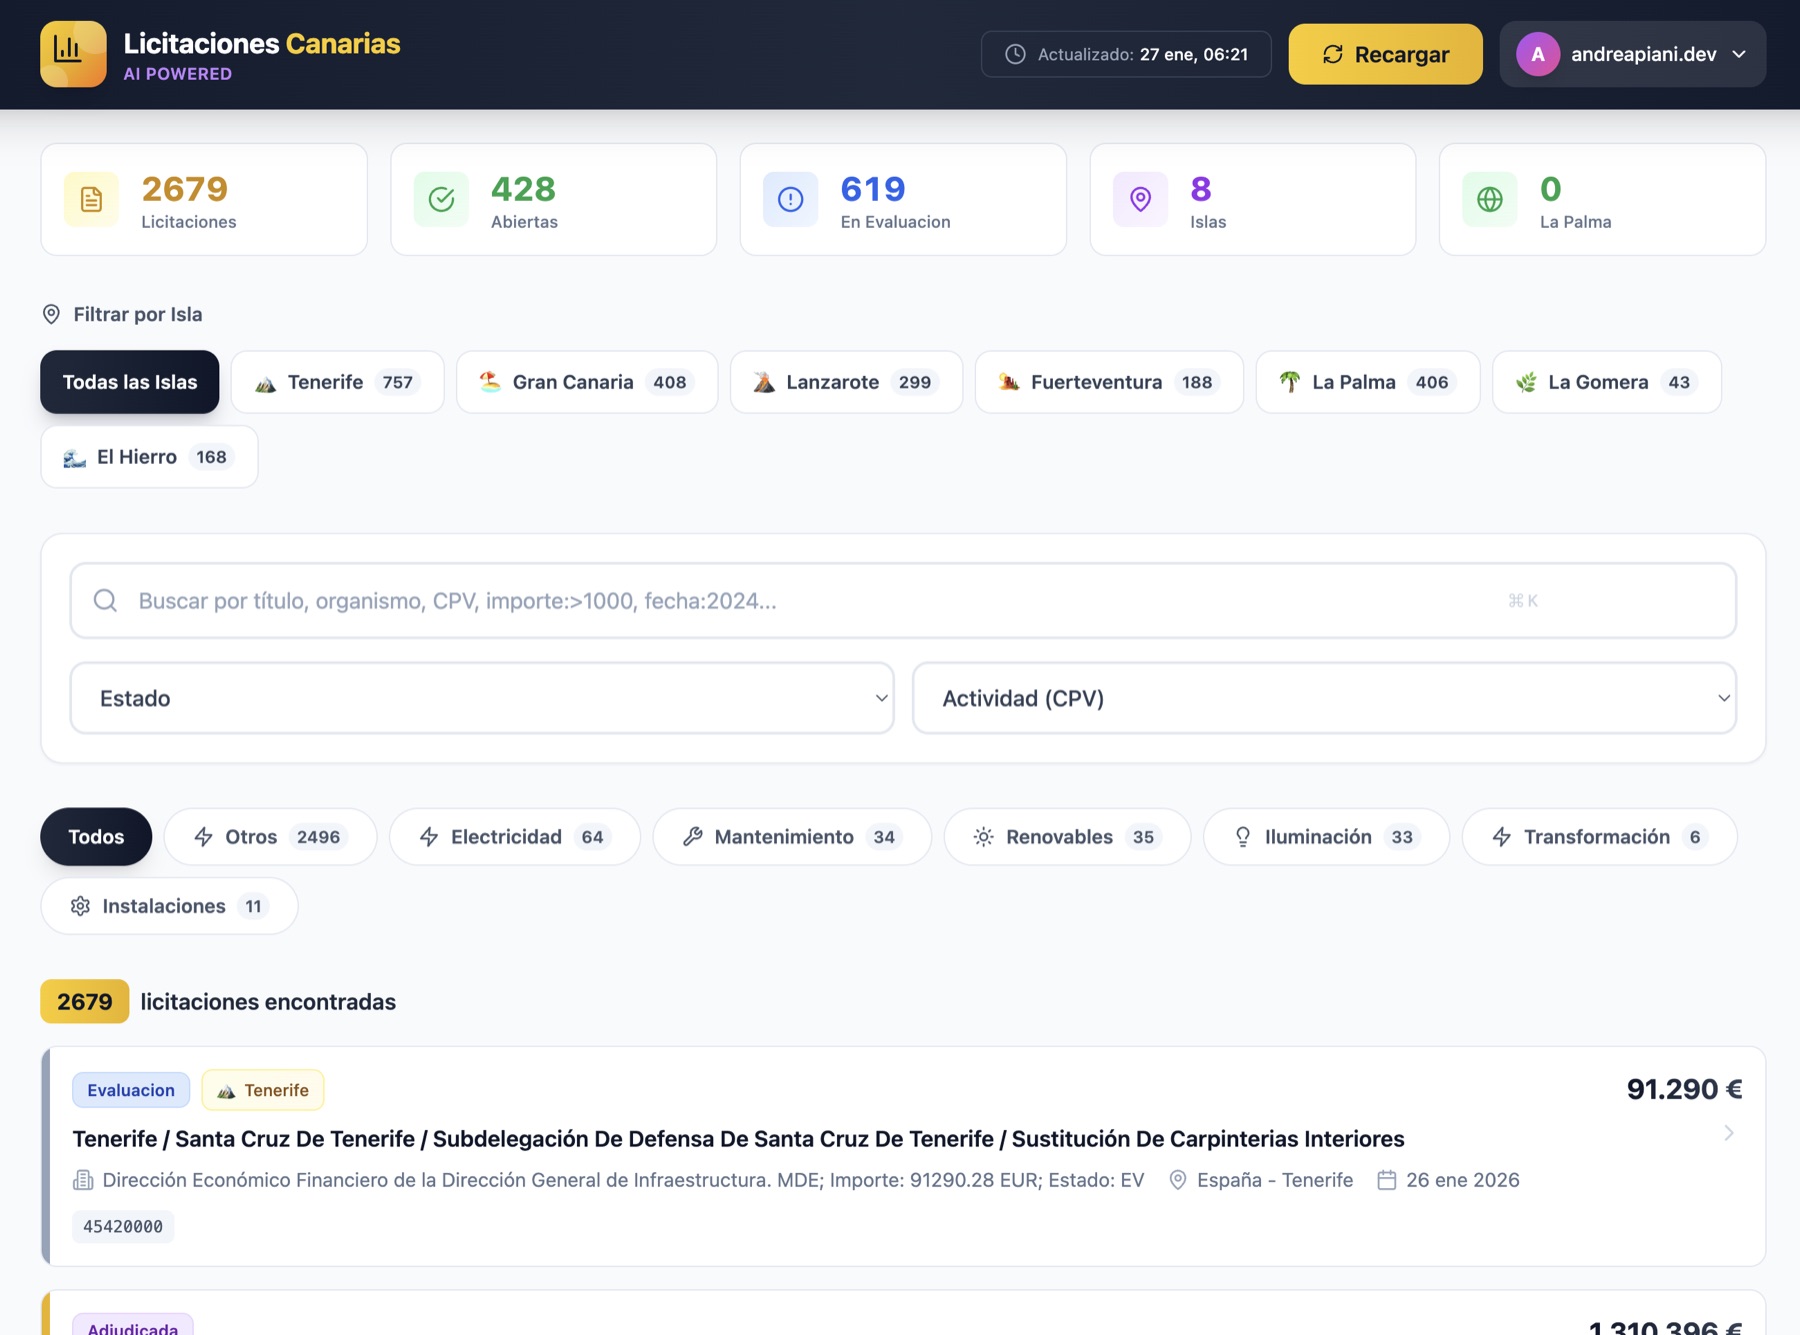
Task: Click the document icon on Licitaciones card
Action: click(x=91, y=199)
